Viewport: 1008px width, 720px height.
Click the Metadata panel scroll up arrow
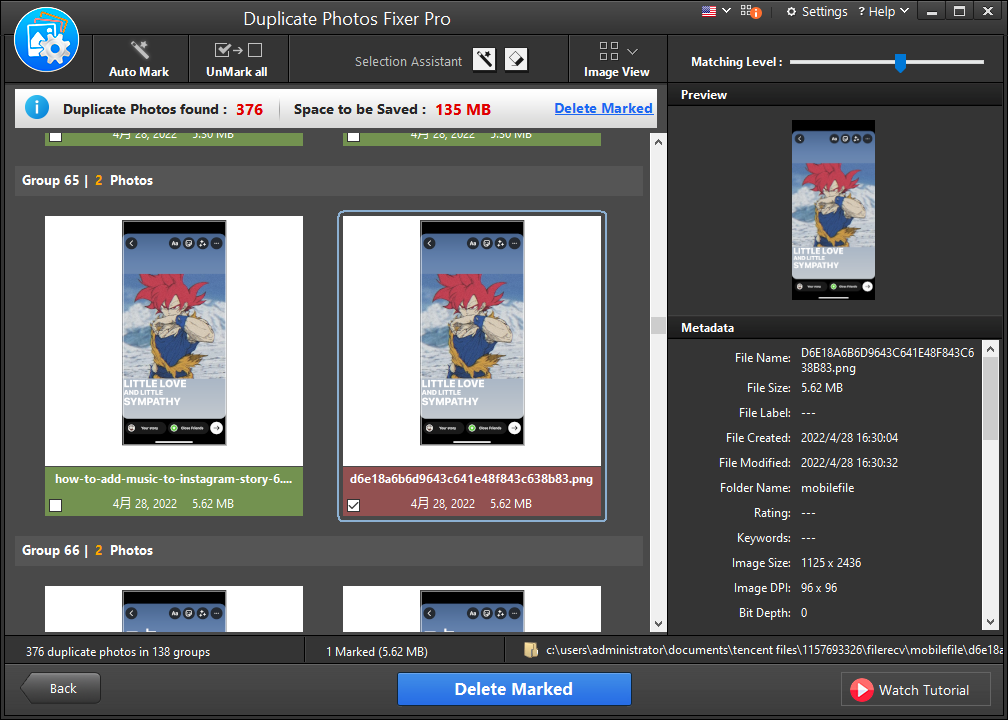(991, 349)
